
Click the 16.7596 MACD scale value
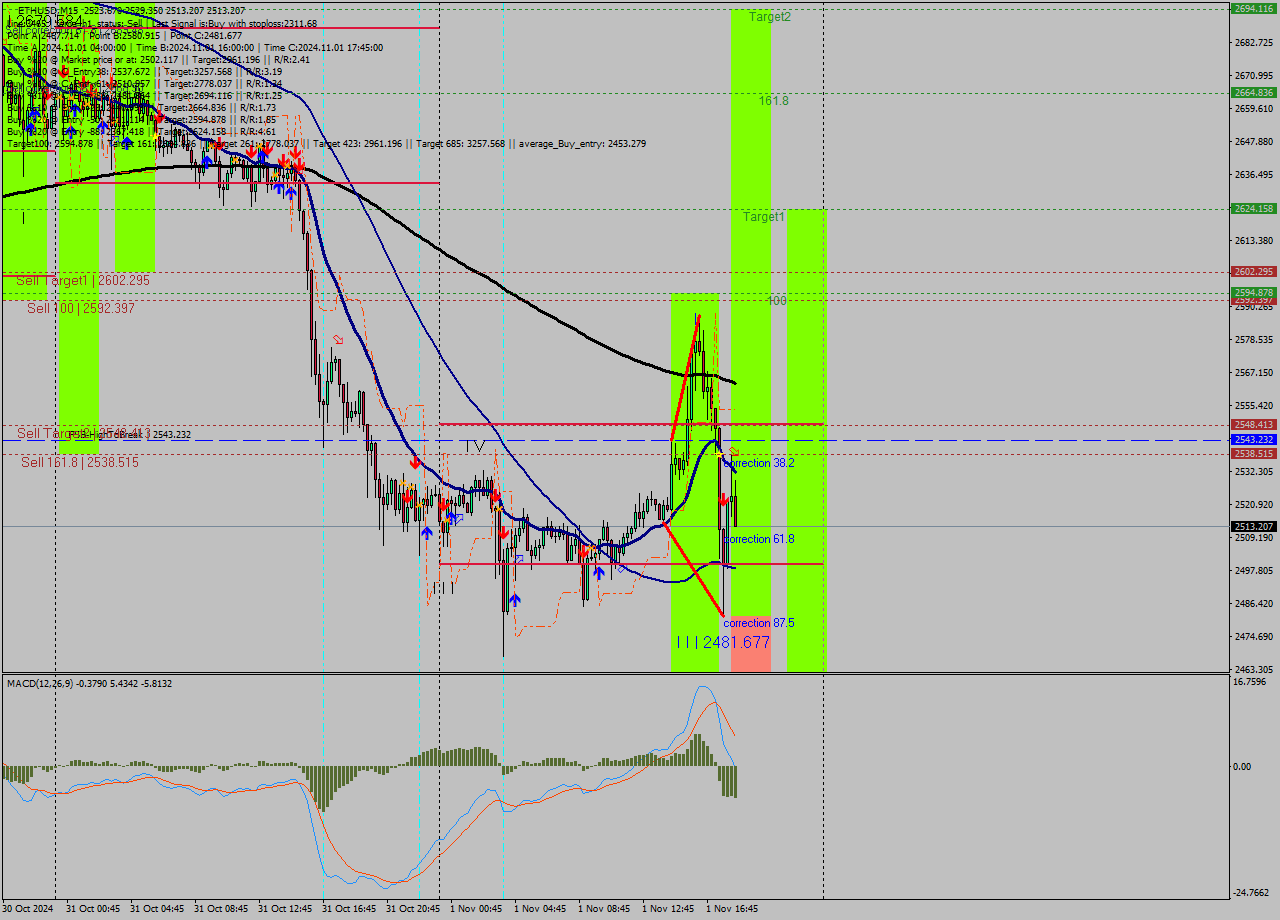pos(1251,682)
